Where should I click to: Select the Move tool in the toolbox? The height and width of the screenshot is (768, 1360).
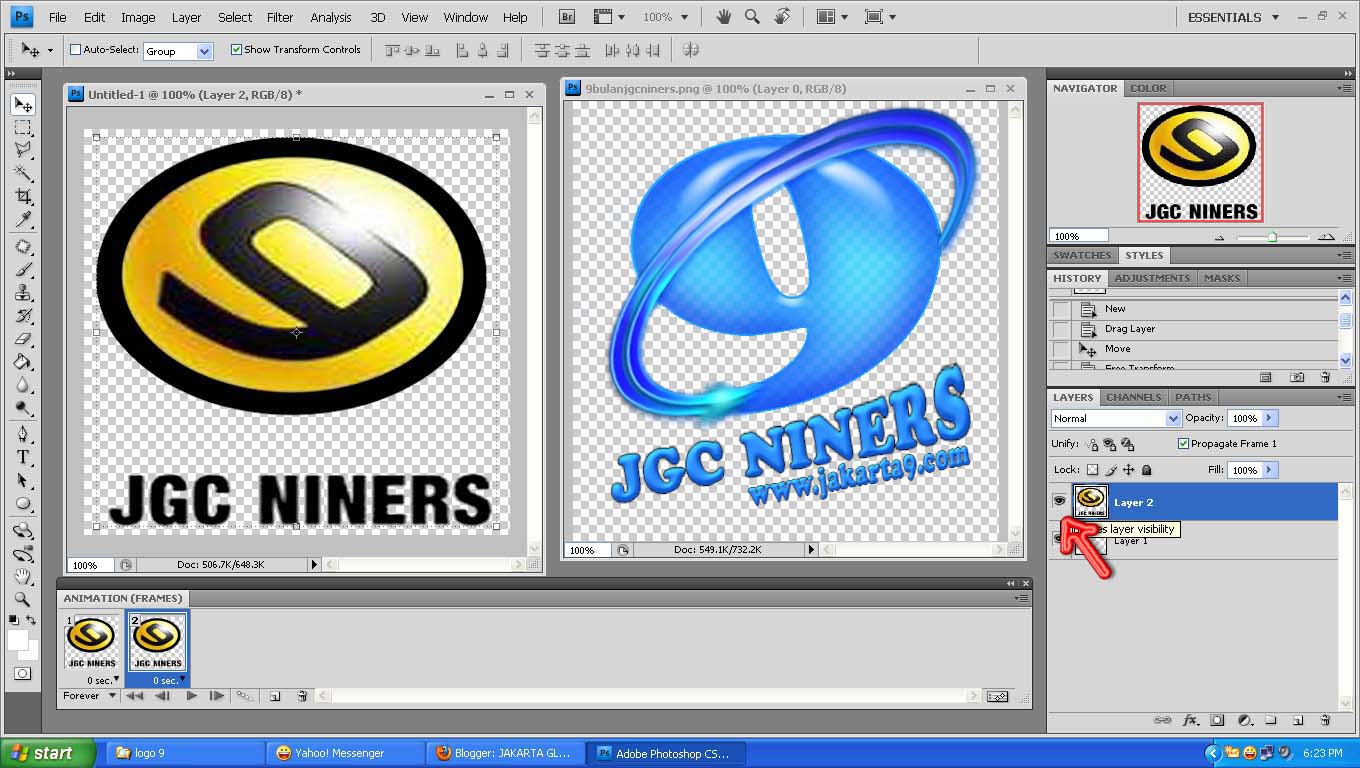click(x=23, y=105)
